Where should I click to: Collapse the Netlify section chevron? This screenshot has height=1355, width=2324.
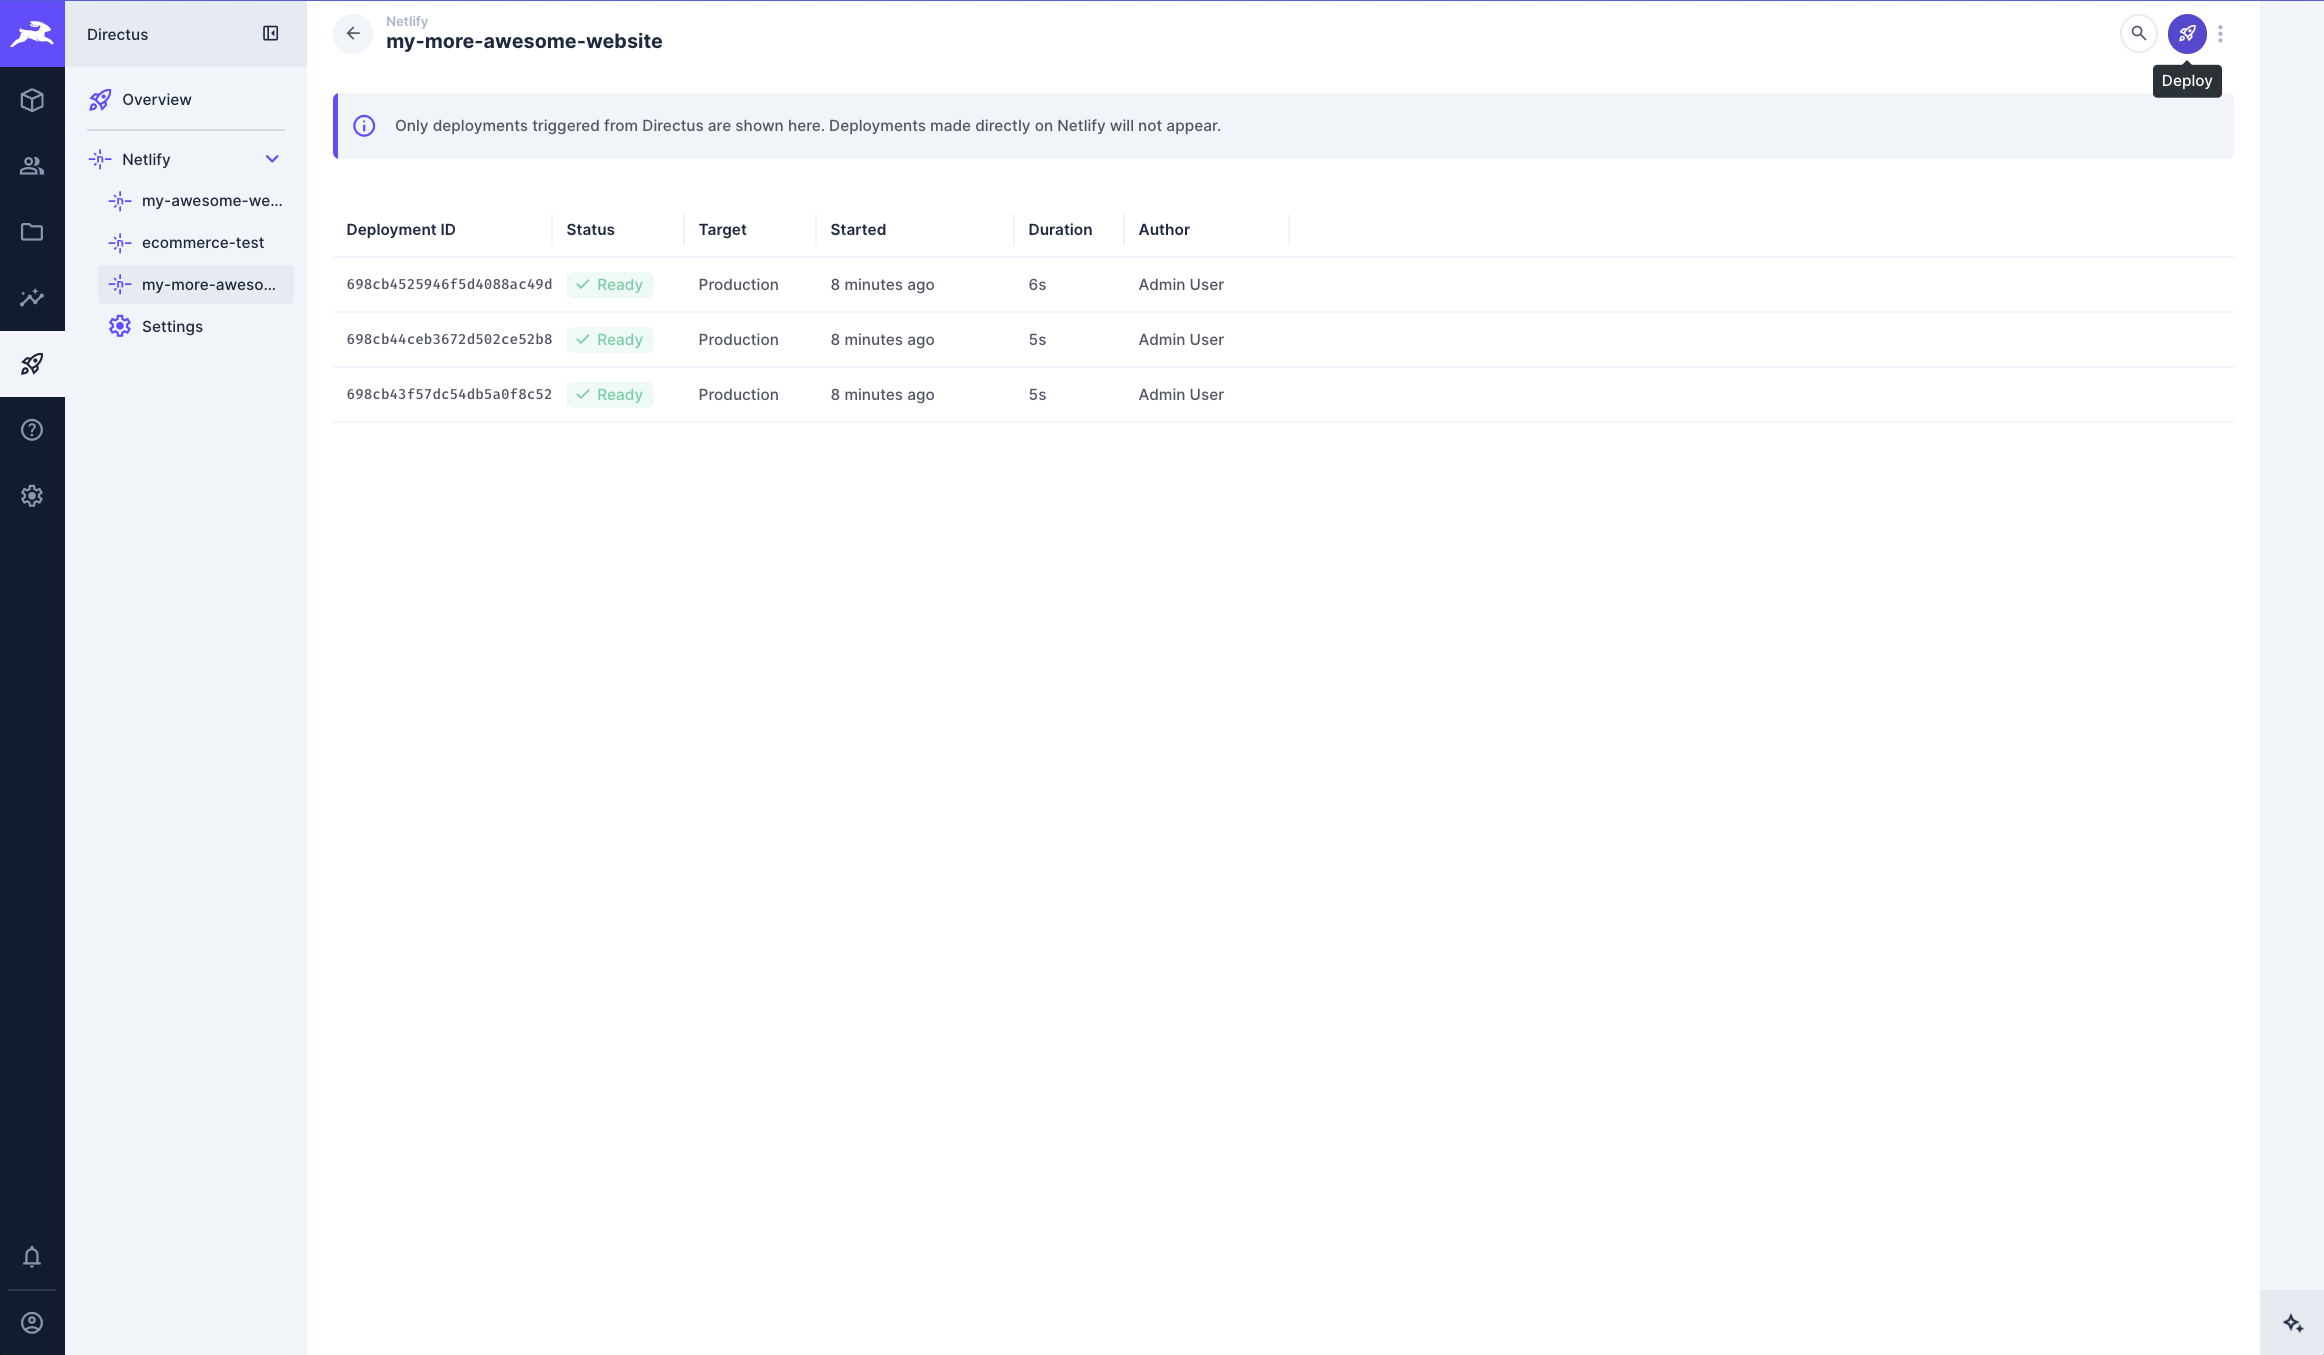pos(272,159)
